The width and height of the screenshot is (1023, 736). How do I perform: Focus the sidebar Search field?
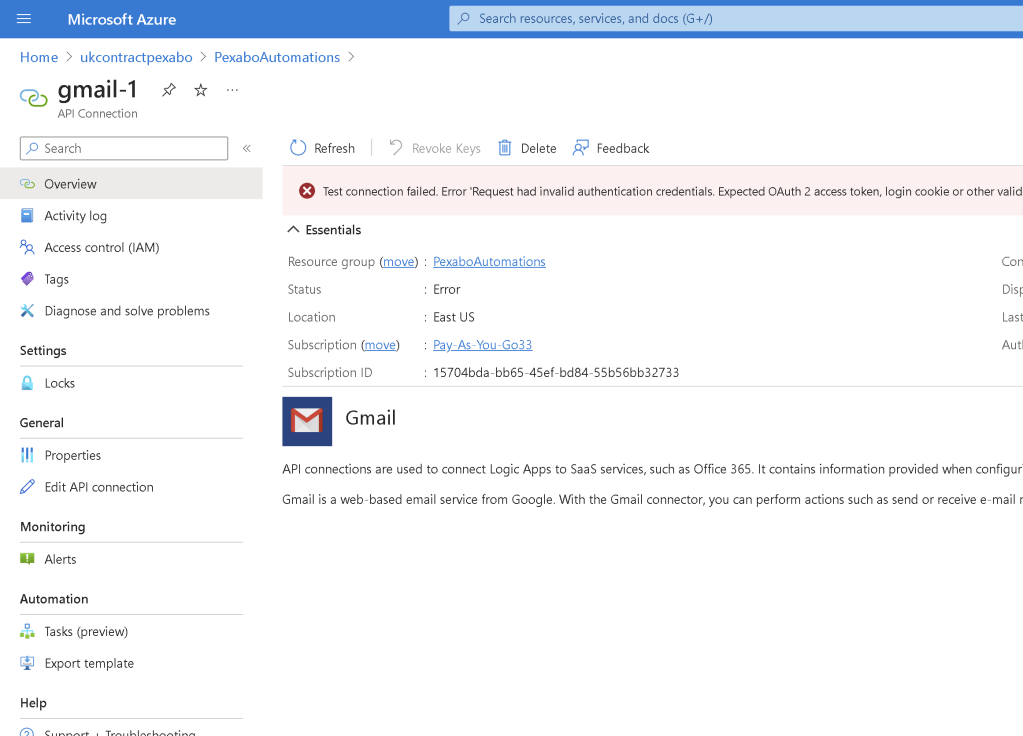pos(124,148)
